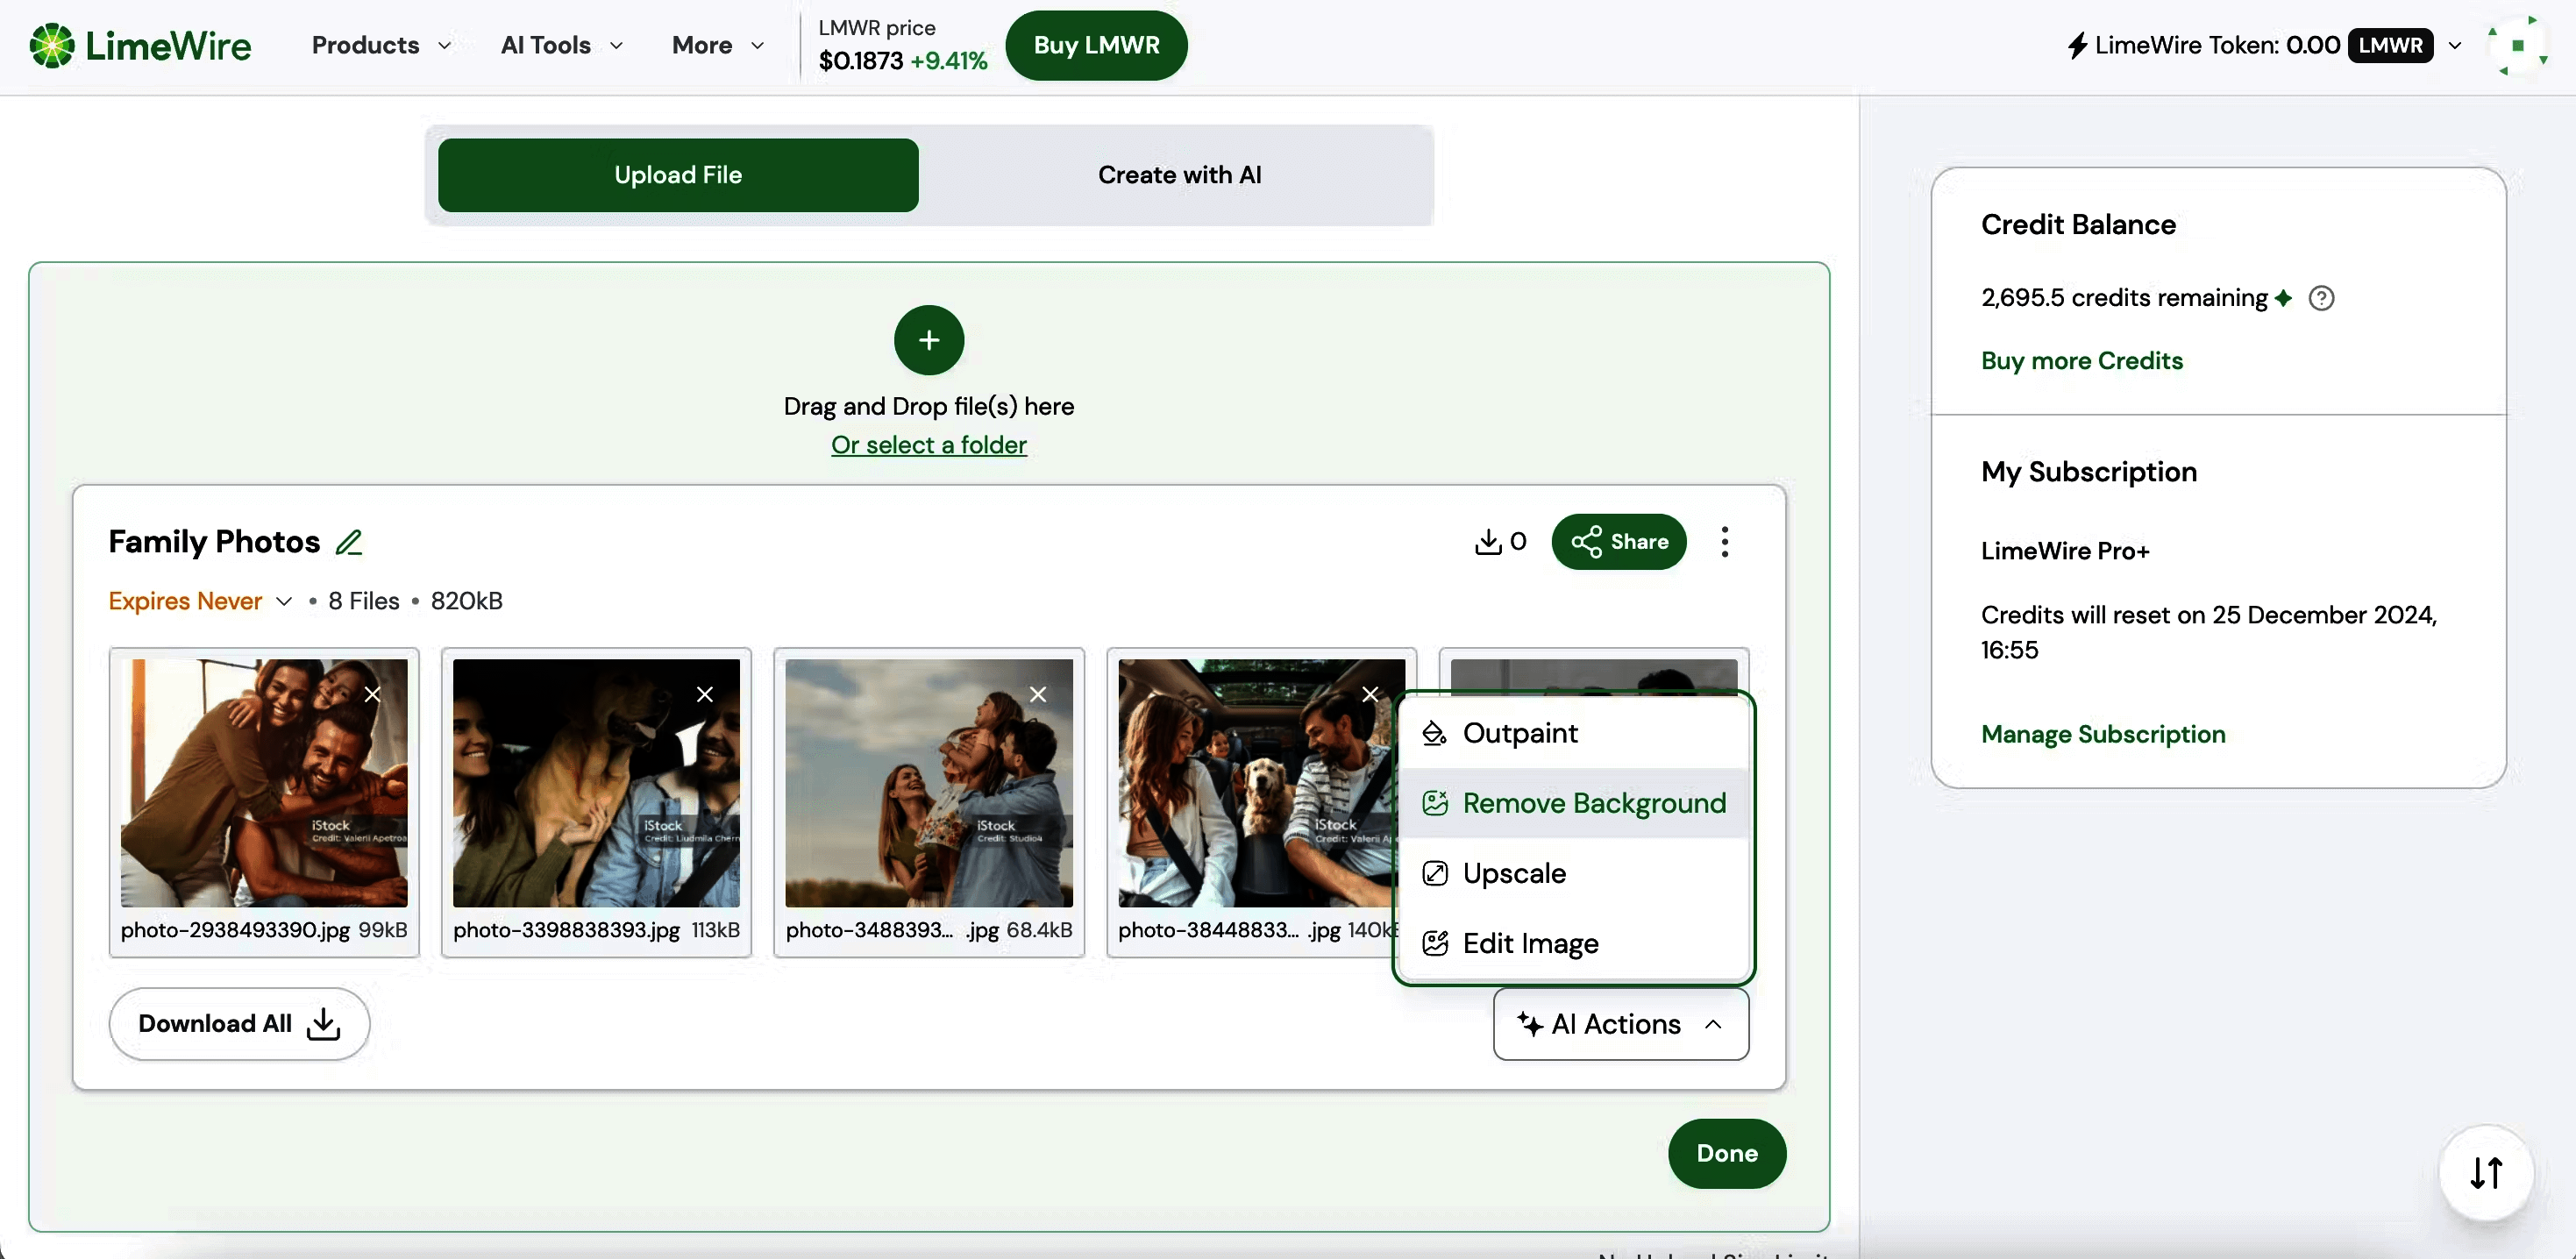2576x1259 pixels.
Task: Click the plus icon to add files
Action: (x=928, y=340)
